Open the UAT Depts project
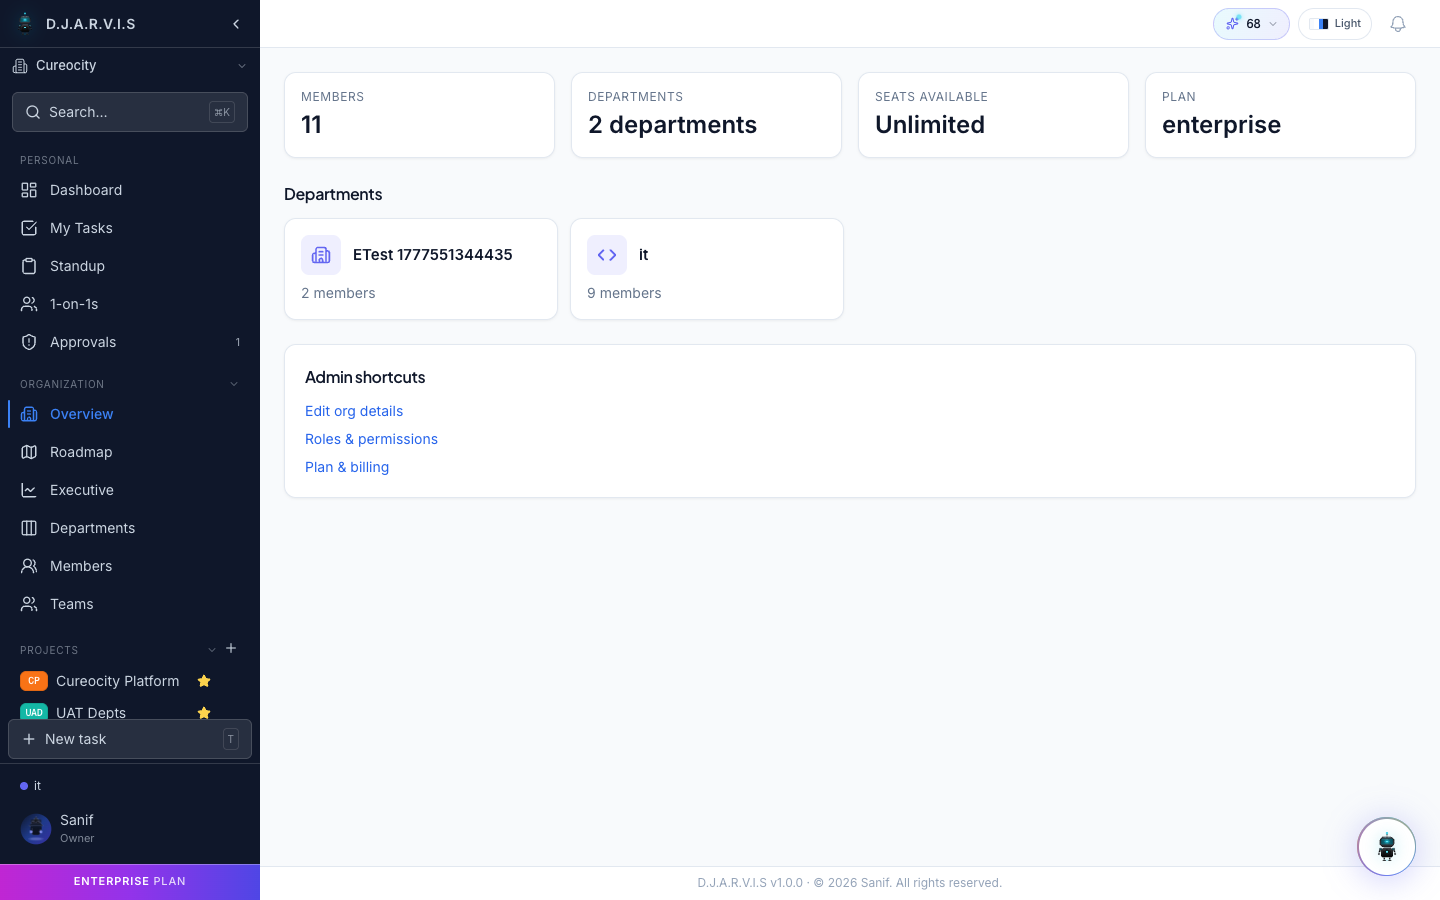Screen dimensions: 1440x900 91,712
